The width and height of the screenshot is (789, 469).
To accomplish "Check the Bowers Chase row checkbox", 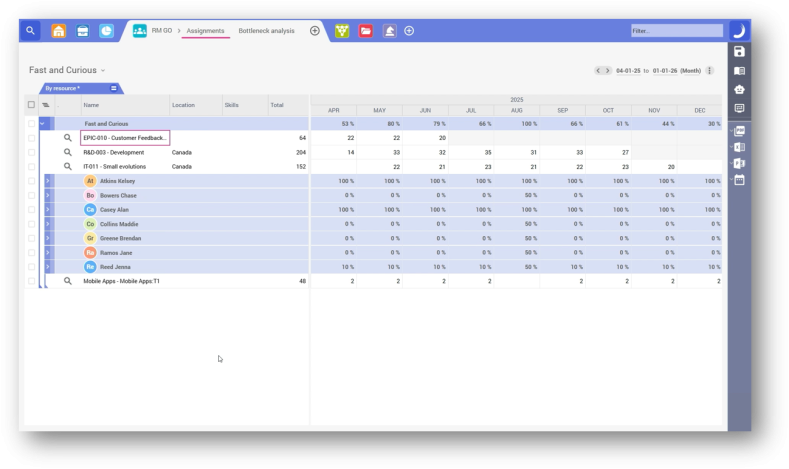I will [x=31, y=195].
